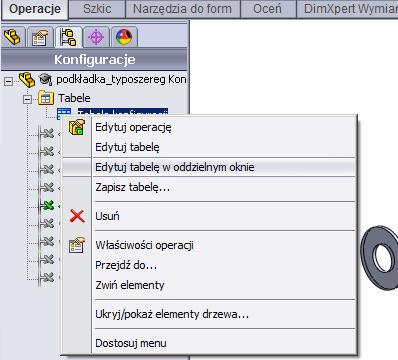Click the Konfiguracje panel header

[94, 60]
